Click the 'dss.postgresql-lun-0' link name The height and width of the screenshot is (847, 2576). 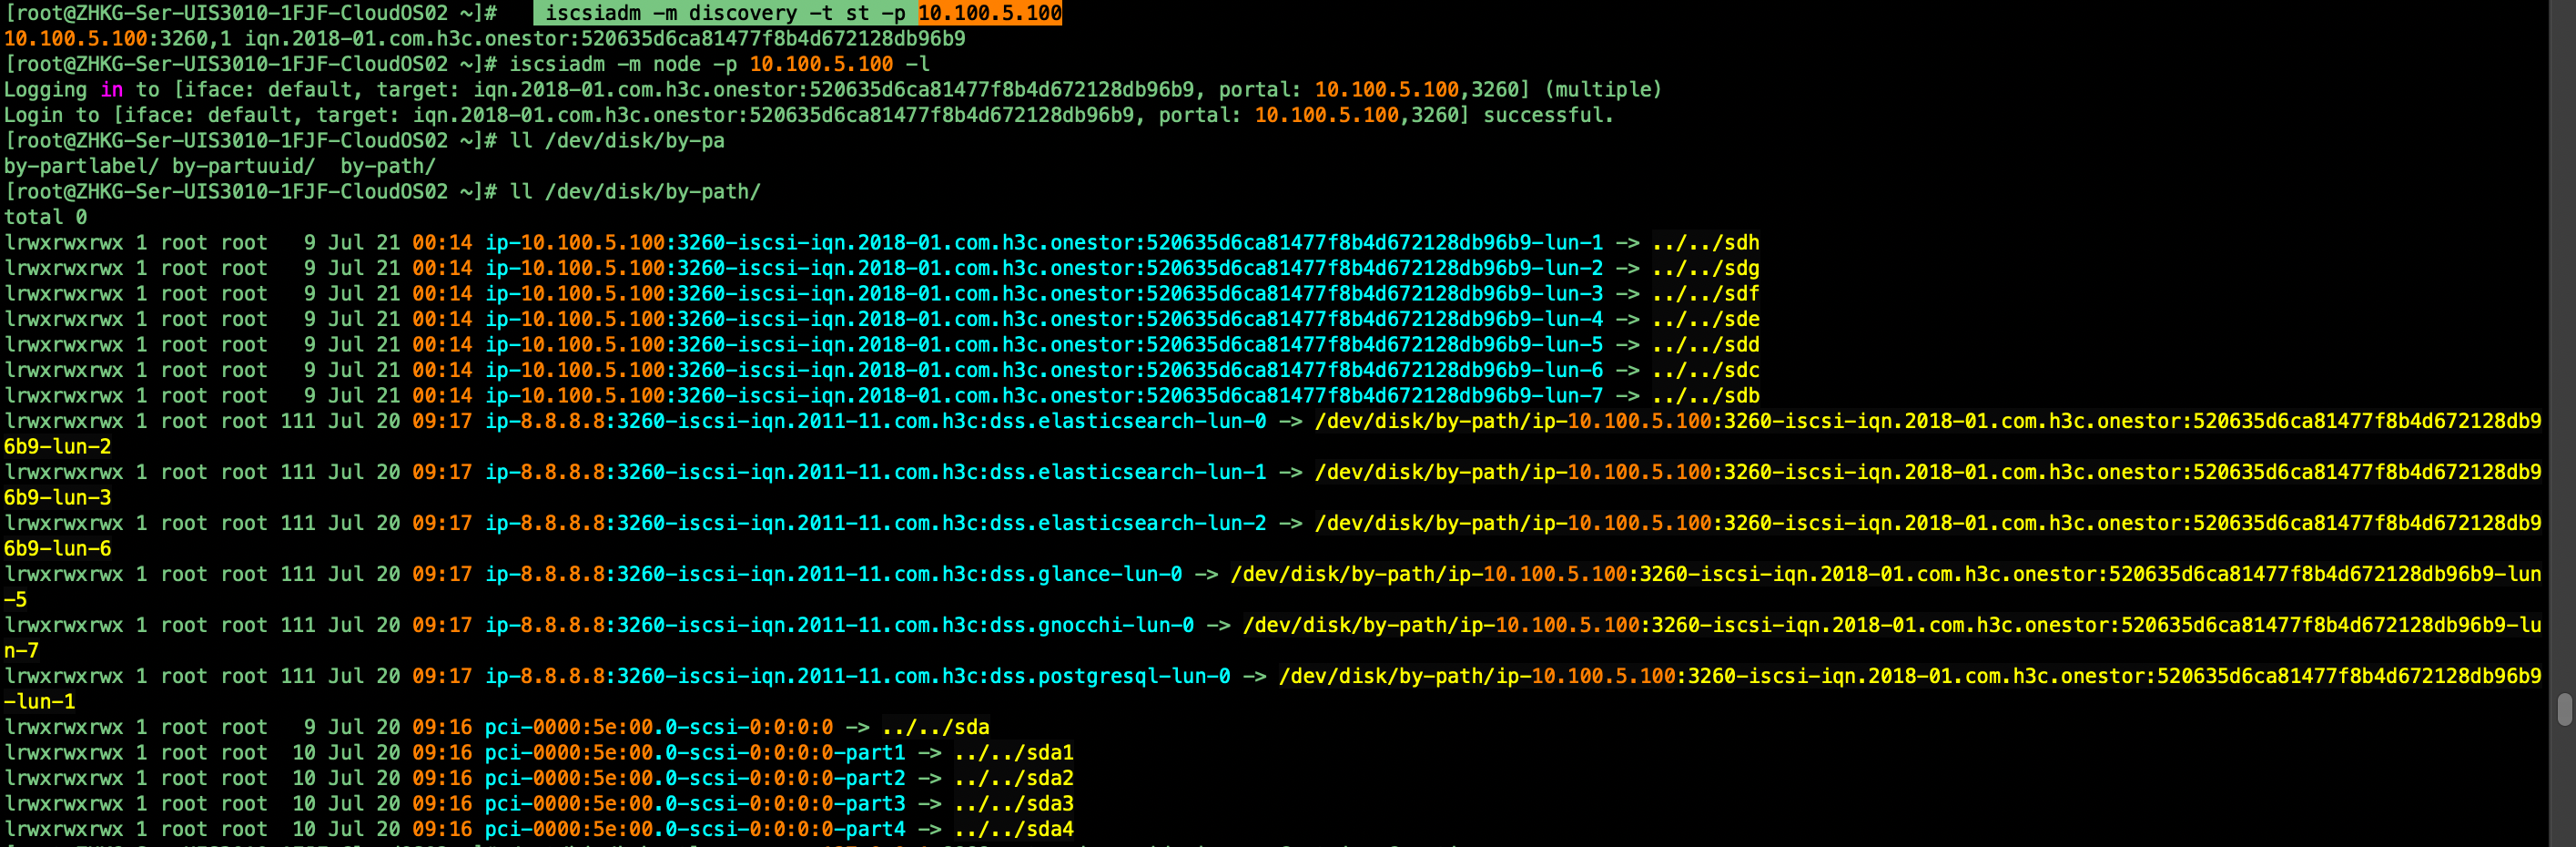[858, 676]
